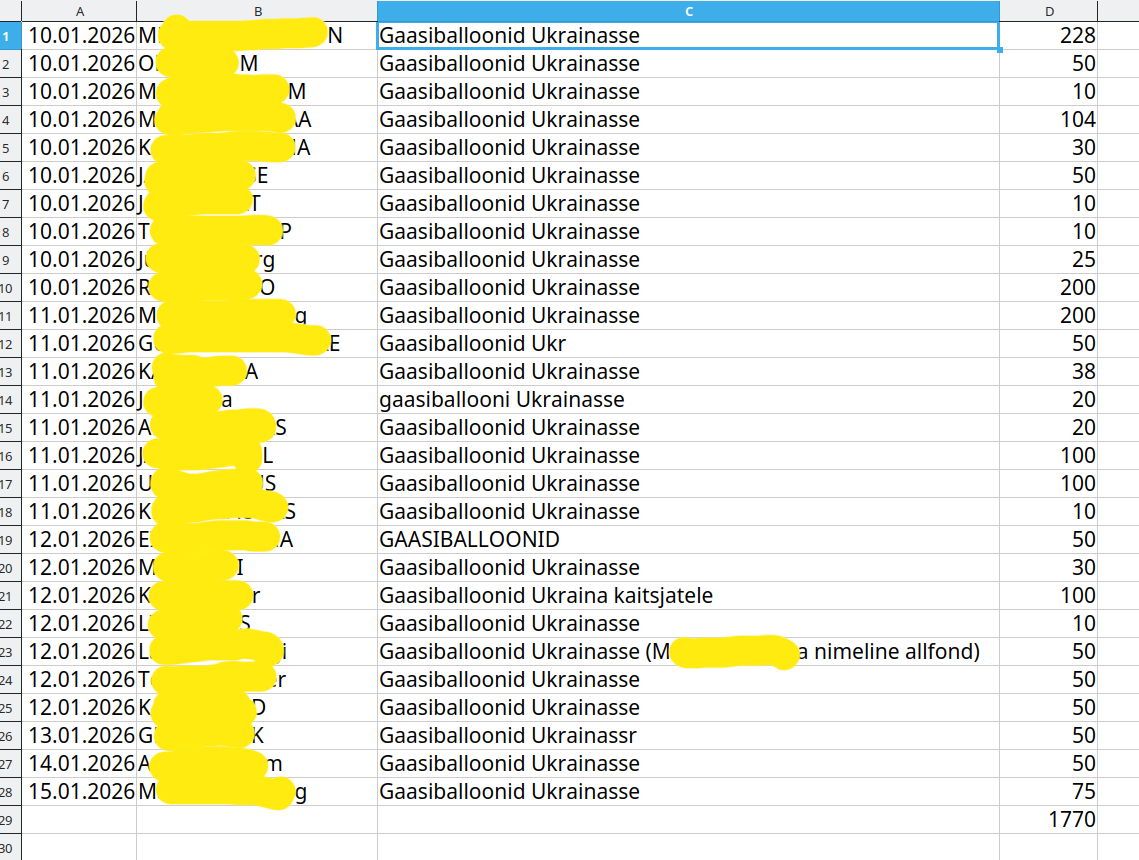Select row 21 header
This screenshot has width=1139, height=860.
pos(10,596)
